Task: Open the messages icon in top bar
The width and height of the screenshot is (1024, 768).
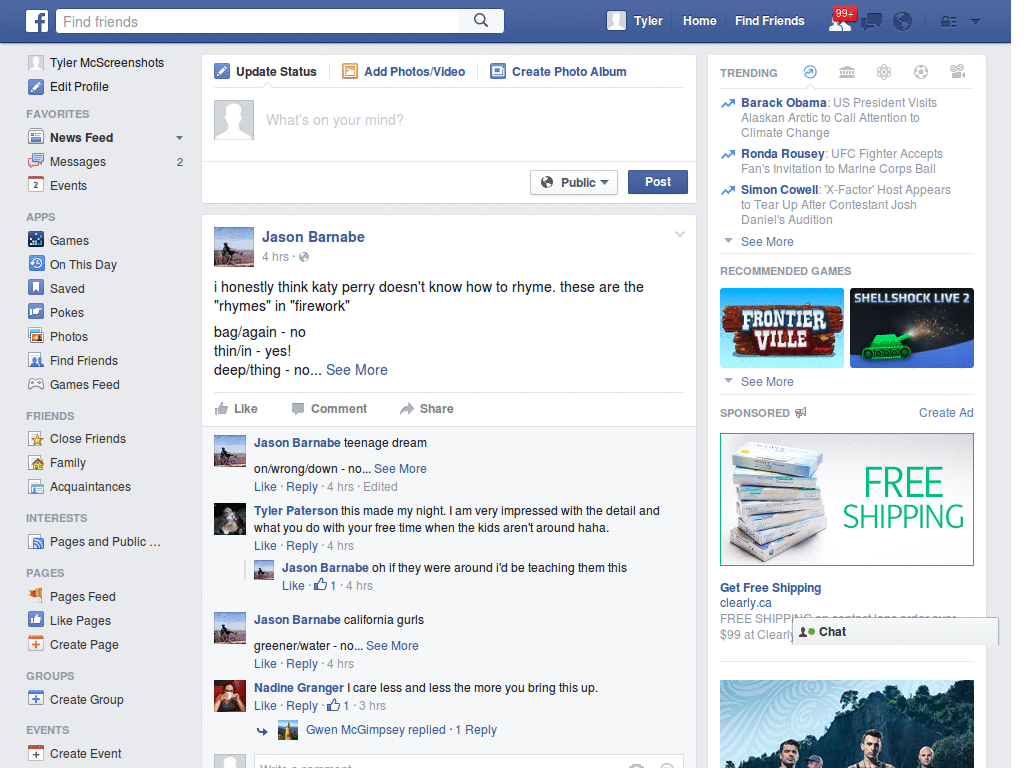Action: (871, 22)
